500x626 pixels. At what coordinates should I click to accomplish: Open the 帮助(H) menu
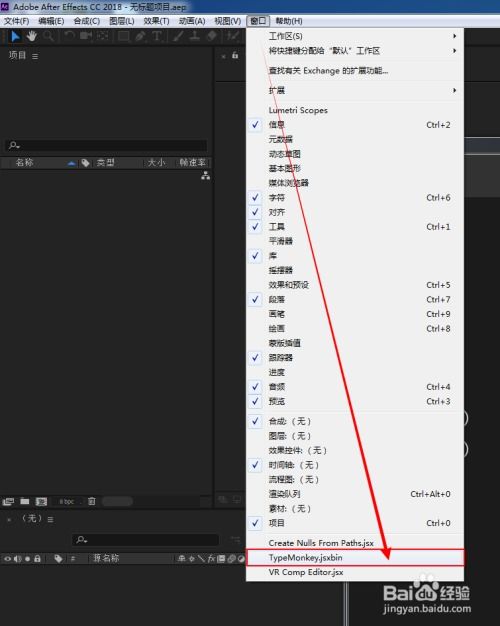click(288, 21)
